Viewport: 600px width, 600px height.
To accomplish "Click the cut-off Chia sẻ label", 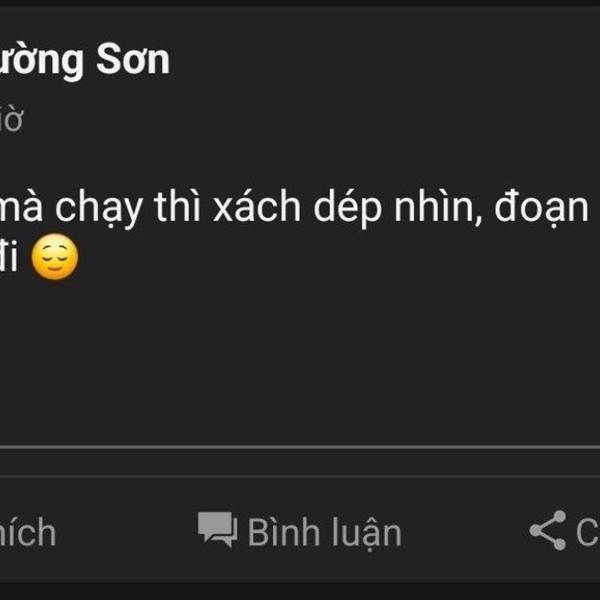I will pos(588,532).
